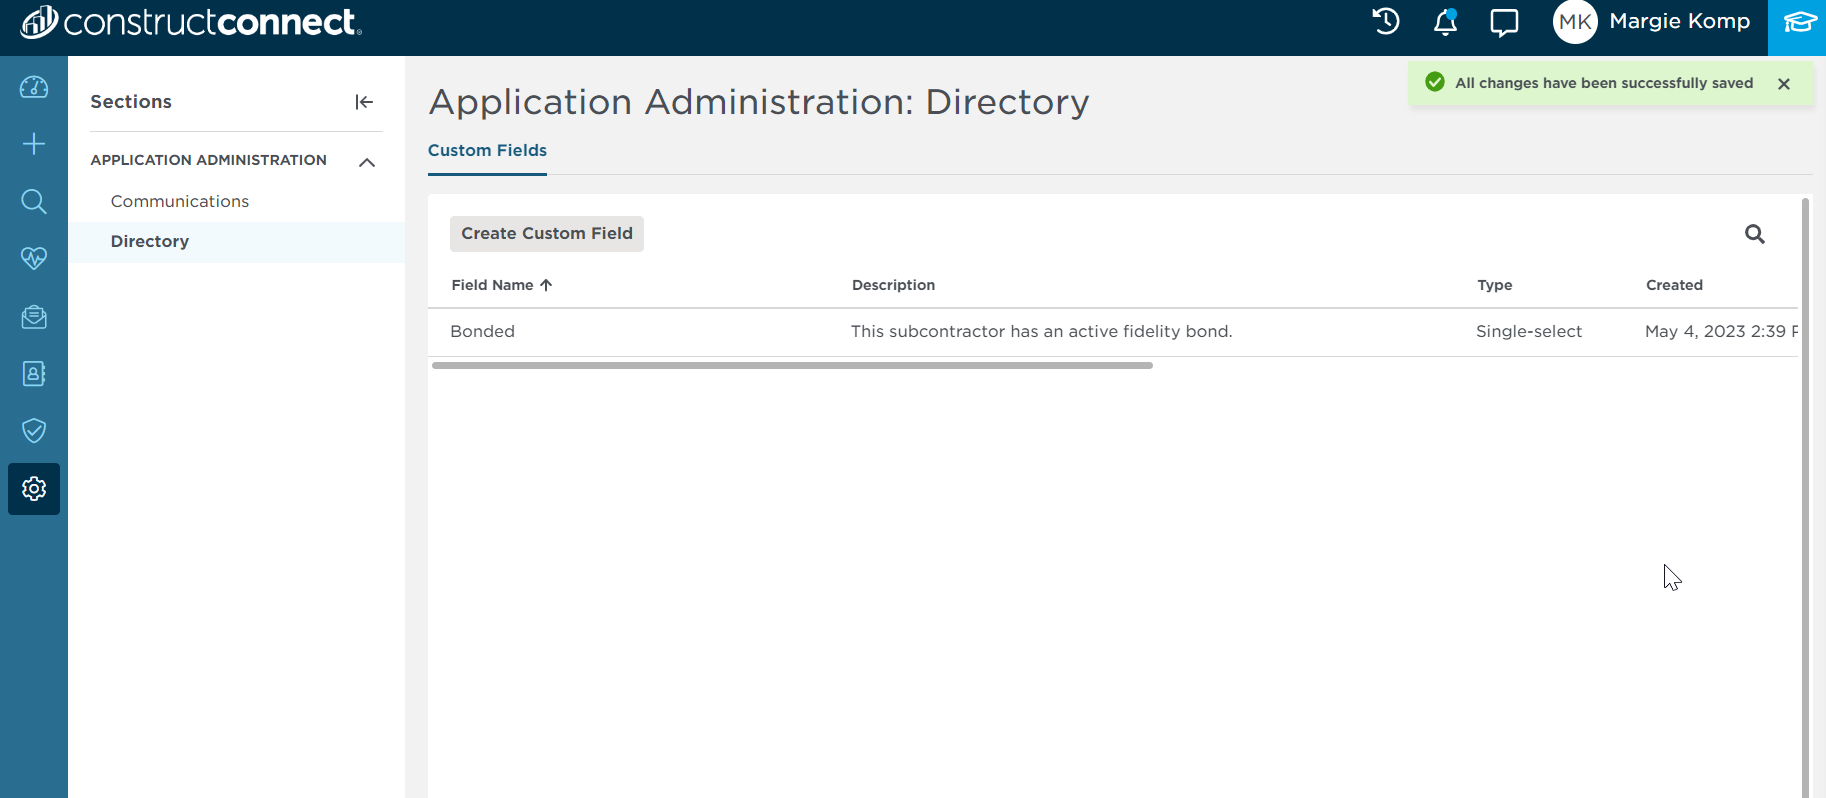Image resolution: width=1826 pixels, height=798 pixels.
Task: Click the heart pulse sidebar icon
Action: (34, 258)
